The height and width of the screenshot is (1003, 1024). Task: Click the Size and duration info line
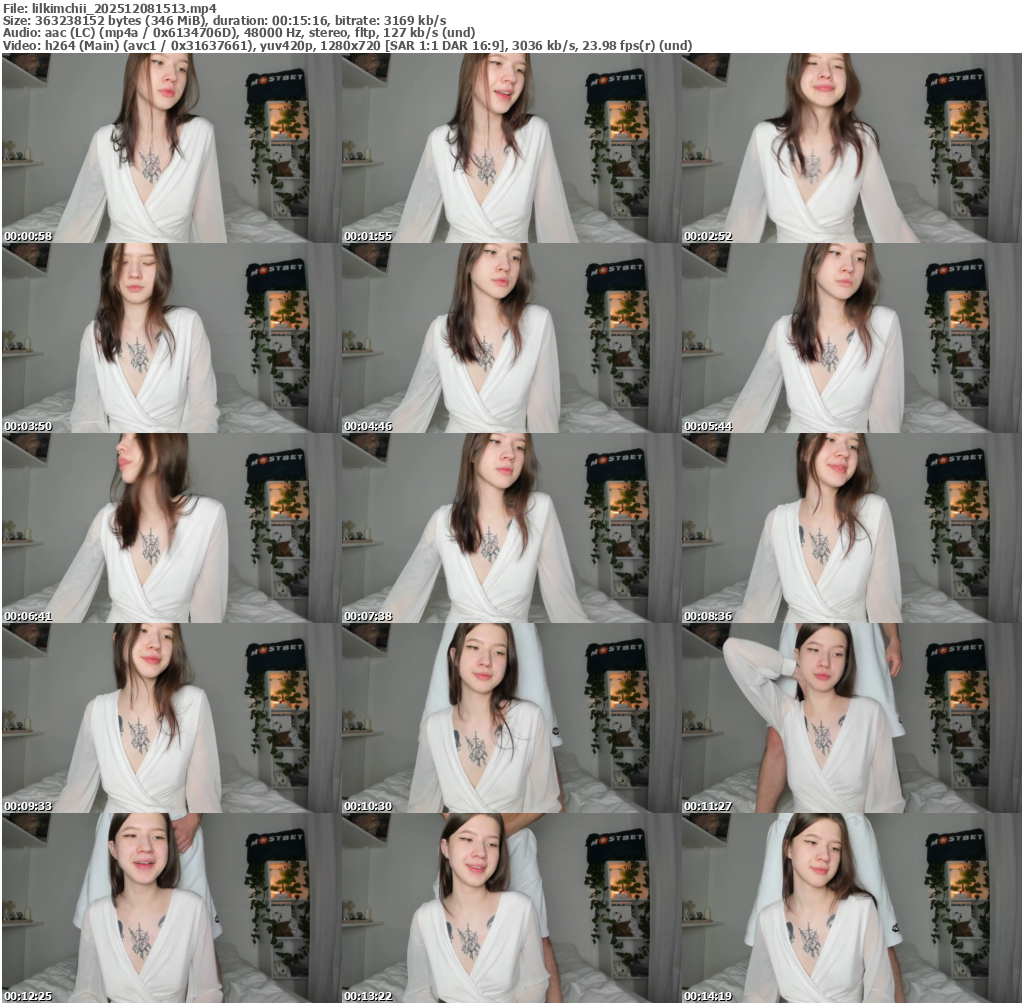pyautogui.click(x=225, y=20)
